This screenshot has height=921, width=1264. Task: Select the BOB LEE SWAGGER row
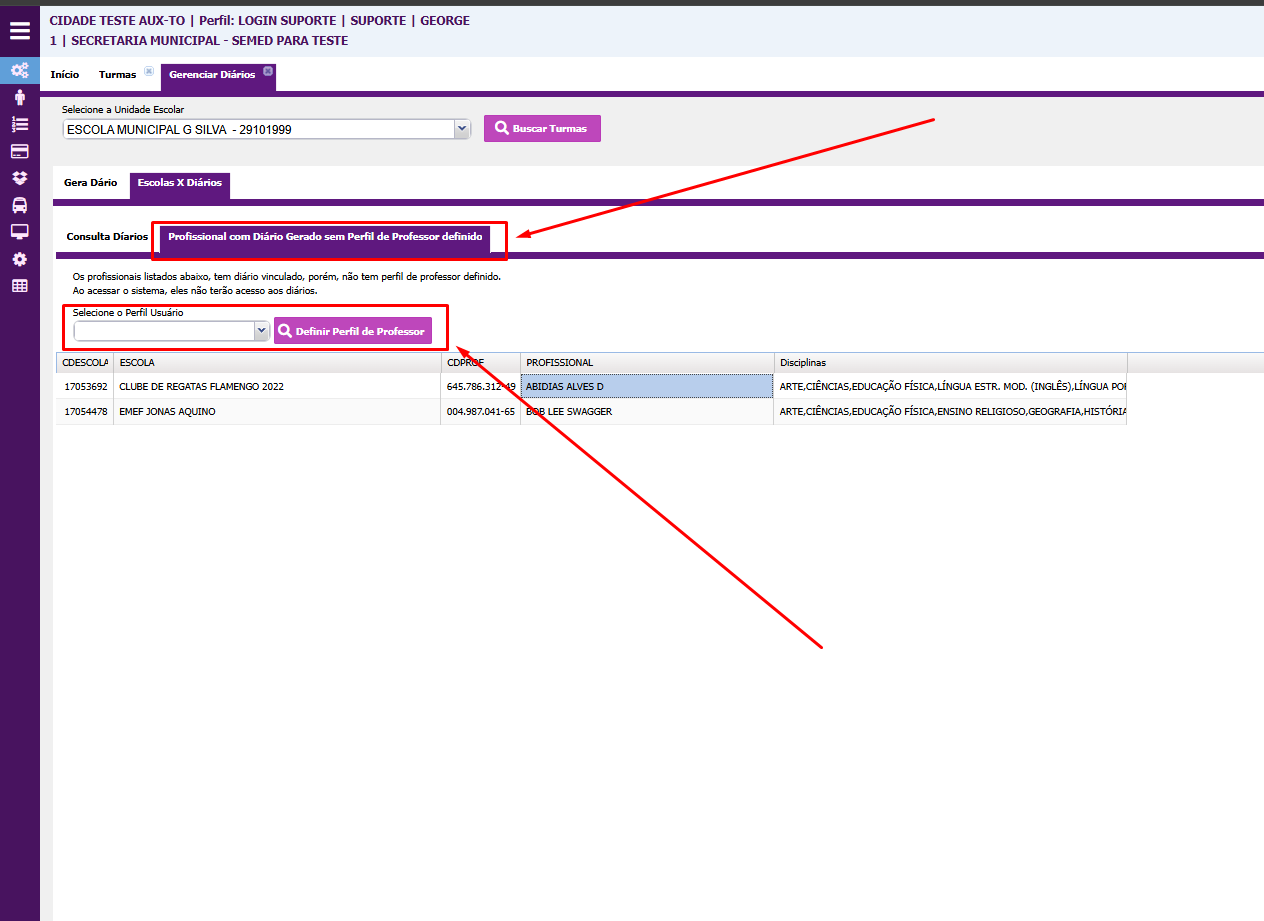point(646,412)
